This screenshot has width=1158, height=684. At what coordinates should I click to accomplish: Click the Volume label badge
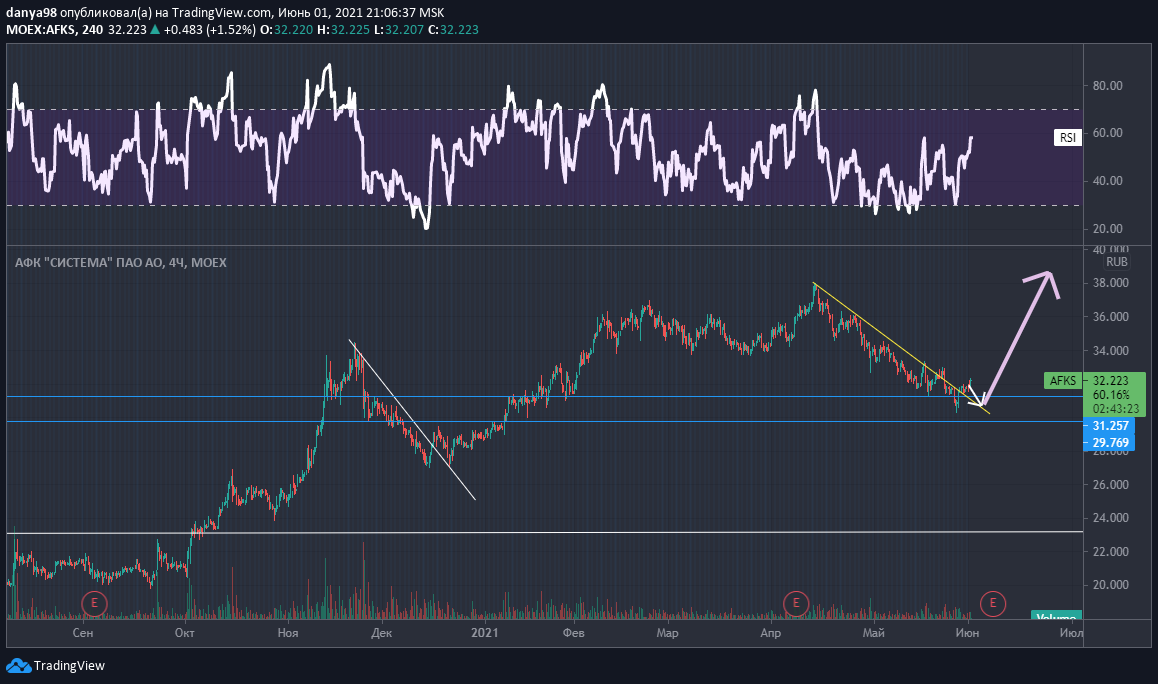coord(1056,615)
